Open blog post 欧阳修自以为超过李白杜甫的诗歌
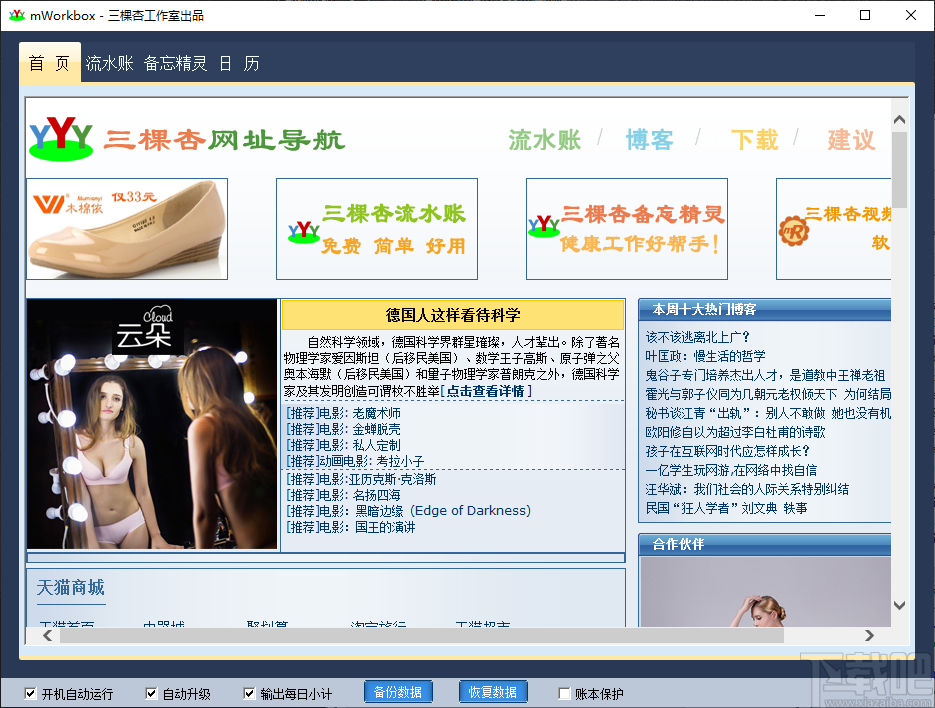 point(735,432)
